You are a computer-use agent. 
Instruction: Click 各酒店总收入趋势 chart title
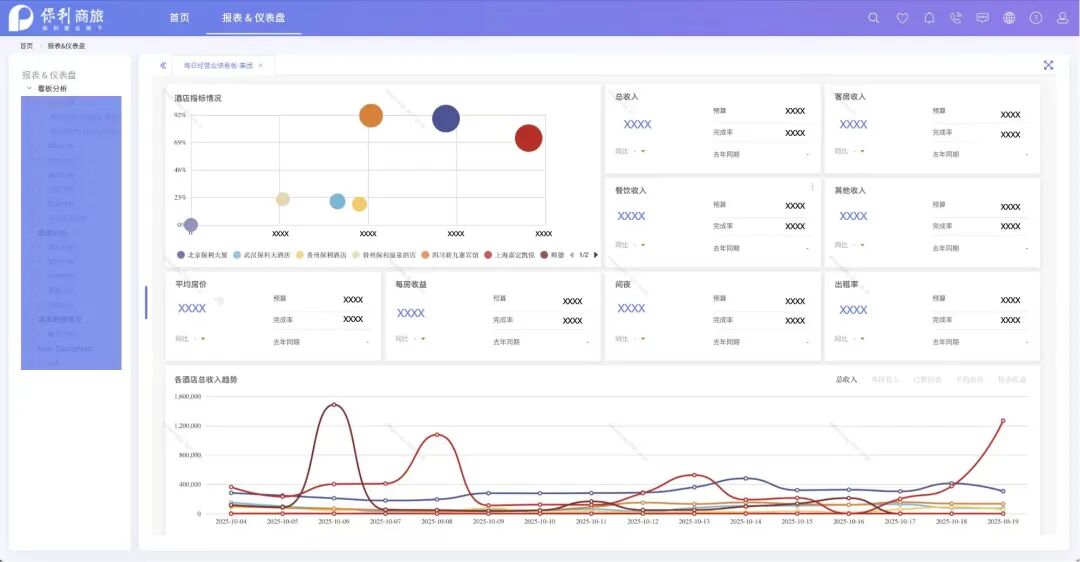coord(205,379)
